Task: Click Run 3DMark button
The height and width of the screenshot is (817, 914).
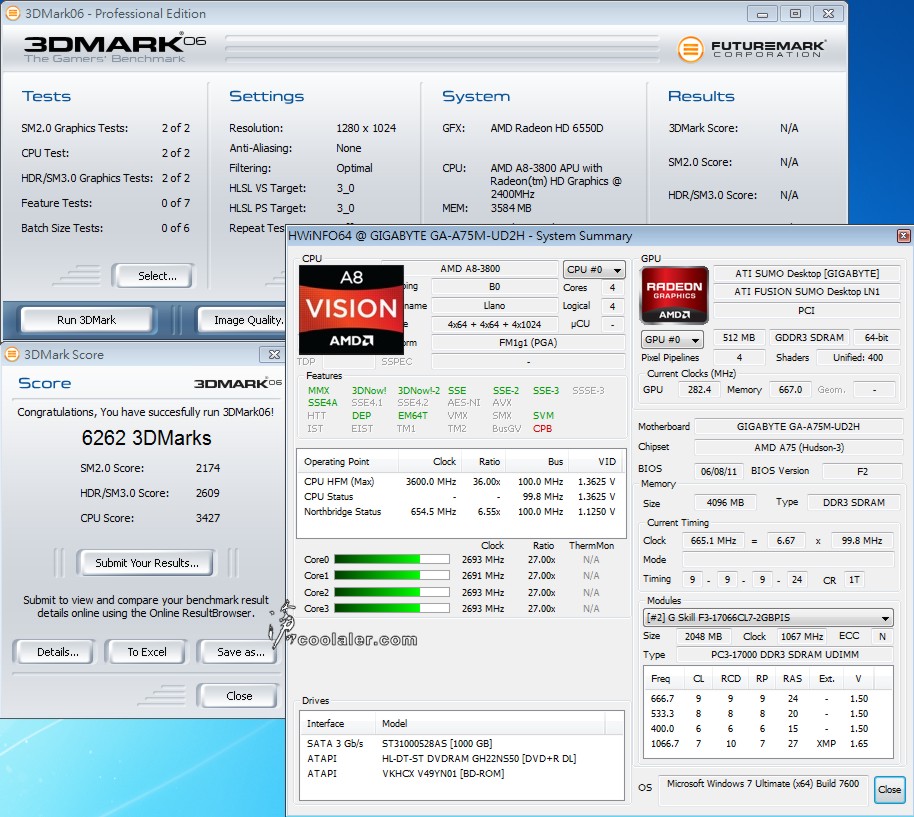Action: click(86, 320)
